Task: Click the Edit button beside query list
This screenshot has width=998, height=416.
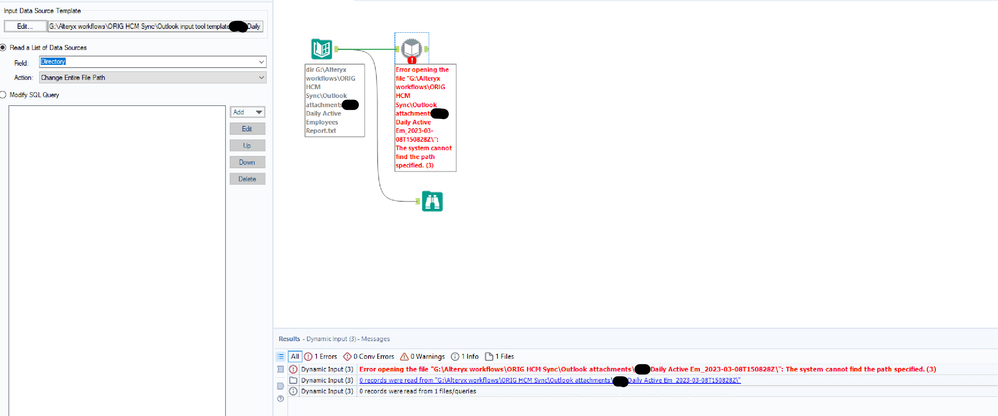Action: coord(248,128)
